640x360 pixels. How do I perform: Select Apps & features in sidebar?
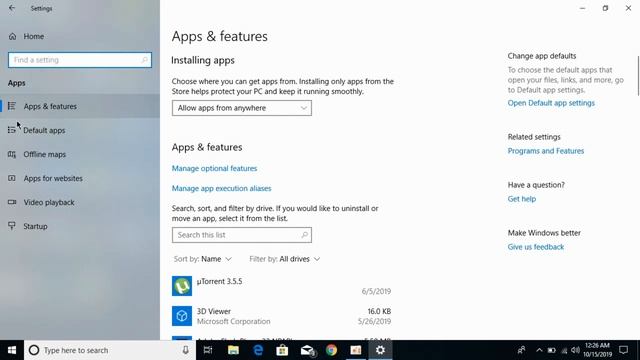[80, 106]
